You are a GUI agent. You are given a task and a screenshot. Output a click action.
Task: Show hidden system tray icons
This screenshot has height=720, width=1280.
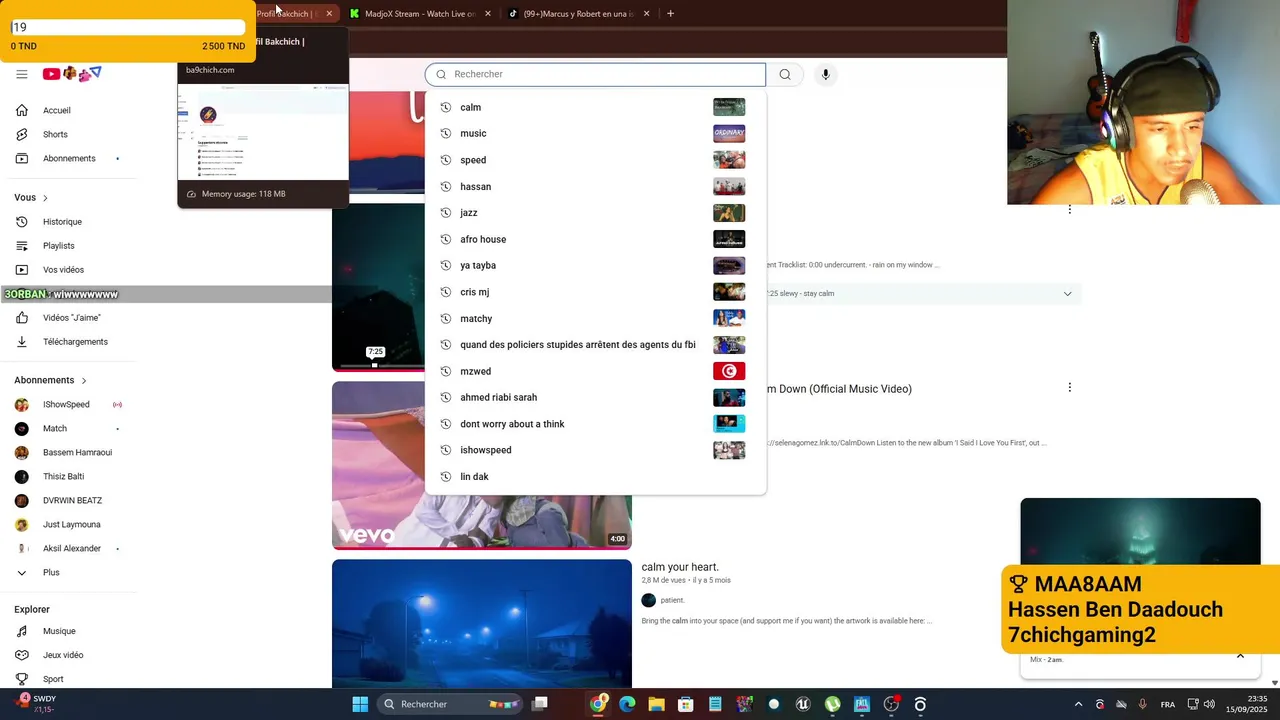[1078, 704]
